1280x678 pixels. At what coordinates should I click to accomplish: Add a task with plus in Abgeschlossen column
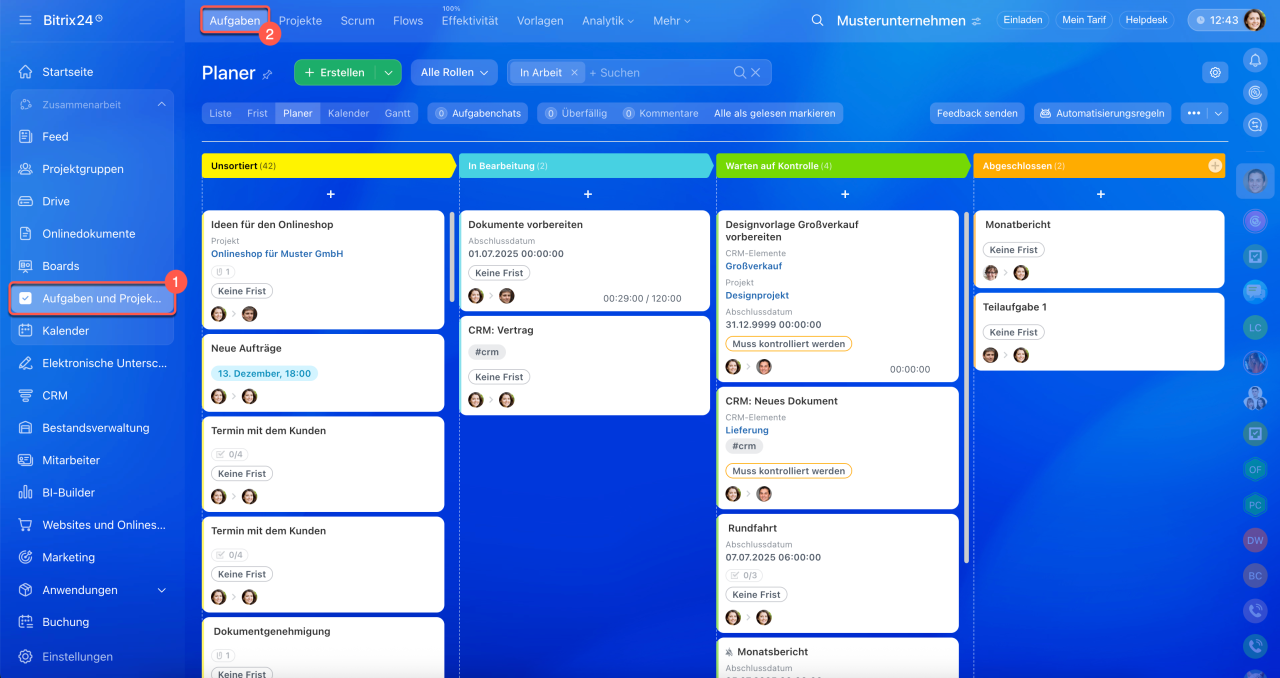coord(1100,194)
